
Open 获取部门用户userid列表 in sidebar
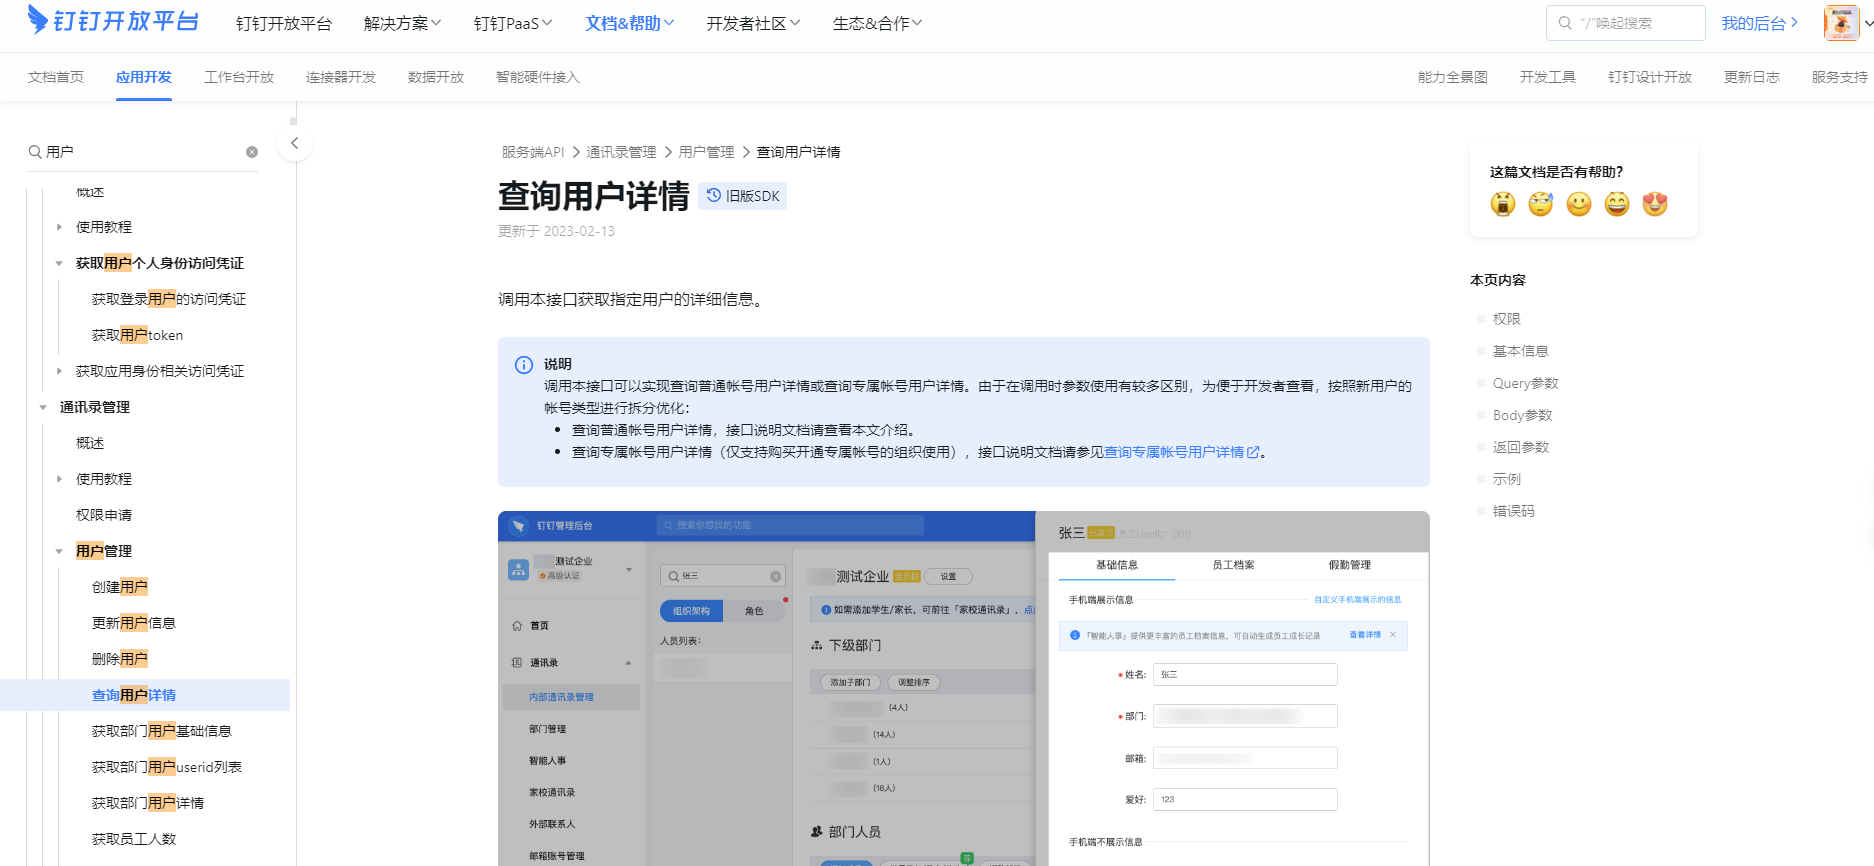(x=167, y=767)
